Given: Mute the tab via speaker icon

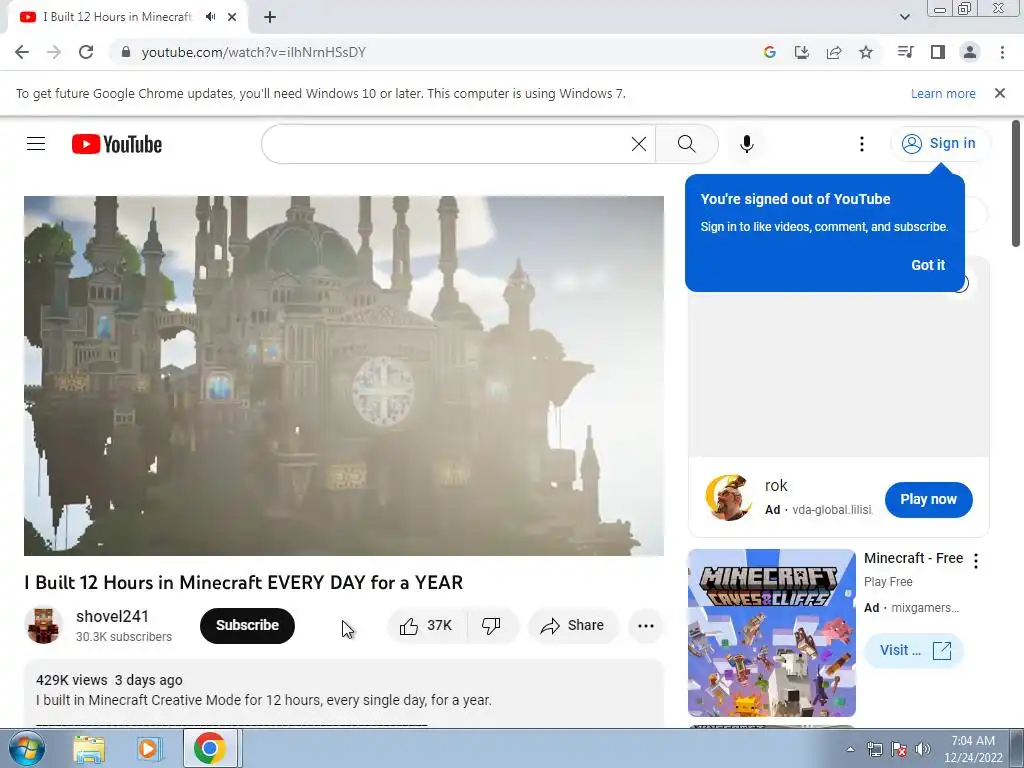Looking at the screenshot, I should (210, 17).
